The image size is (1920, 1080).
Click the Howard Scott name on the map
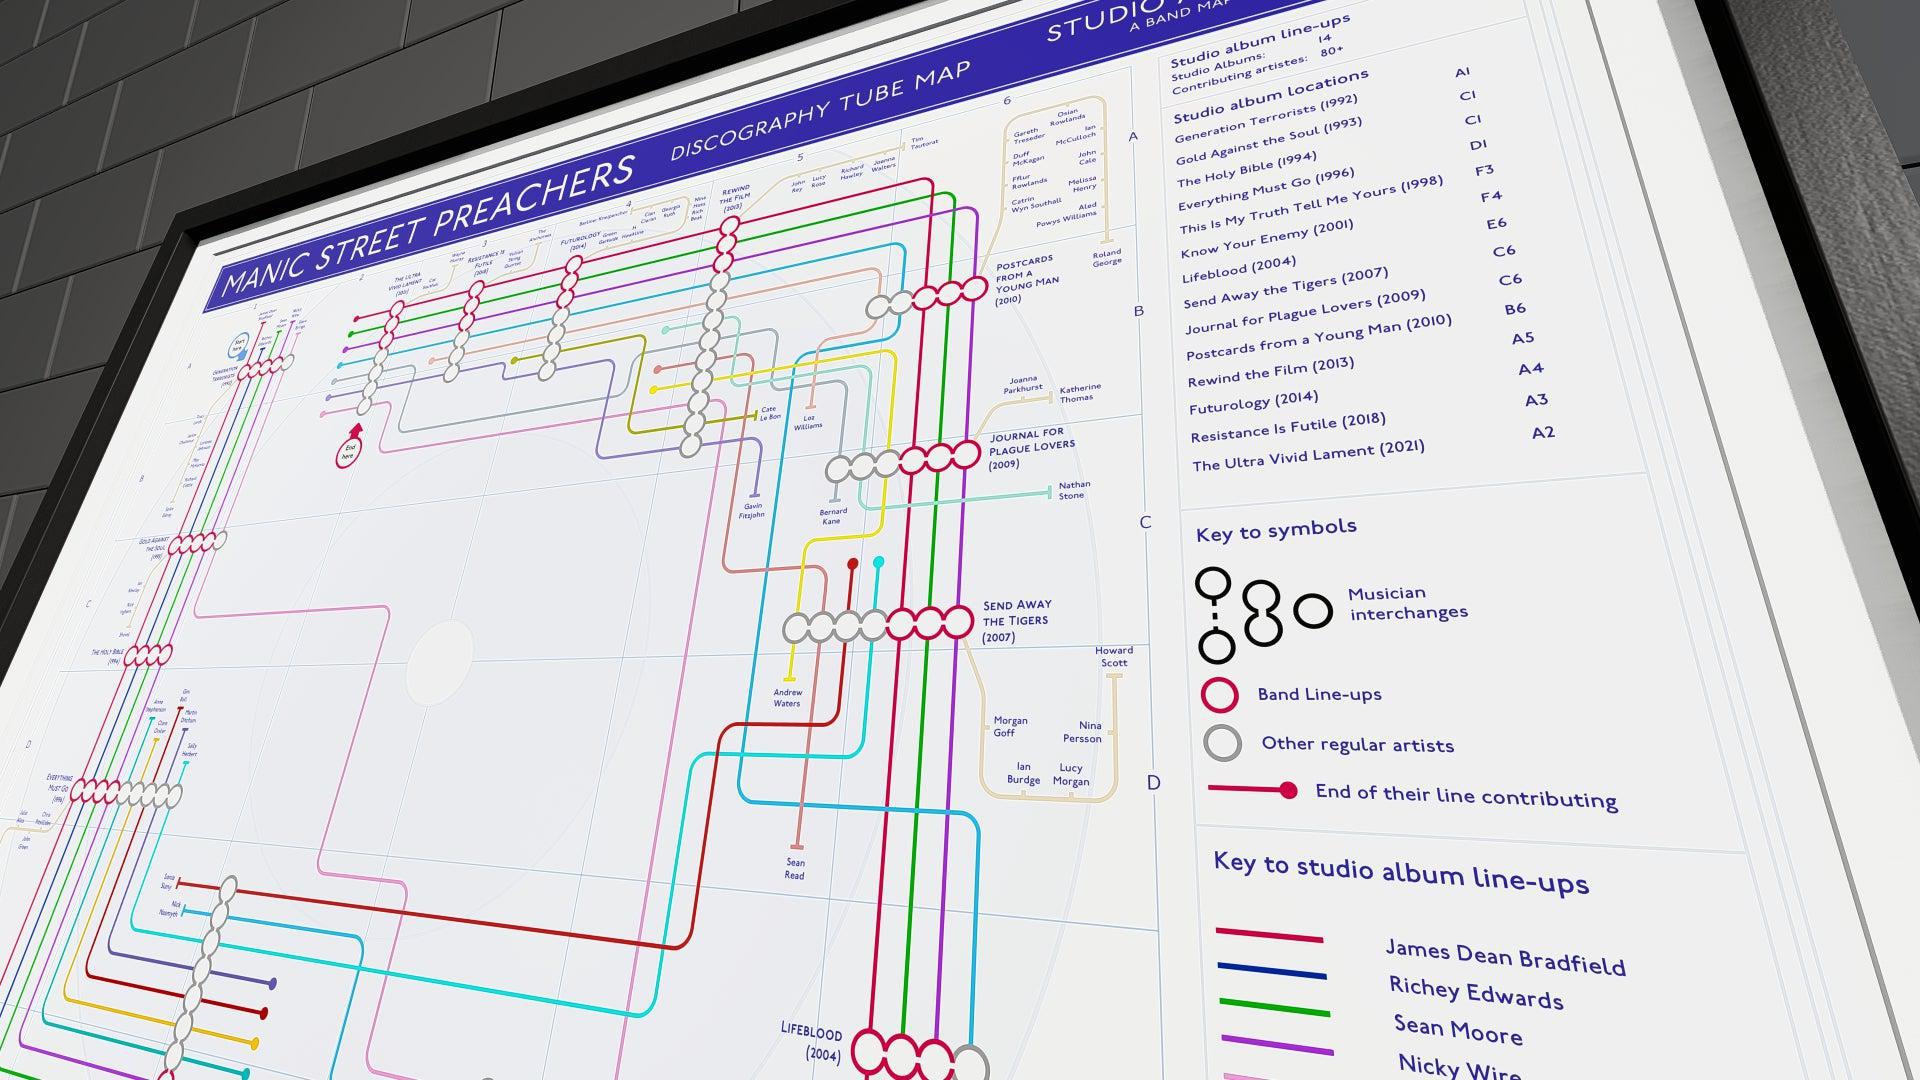pyautogui.click(x=1114, y=656)
